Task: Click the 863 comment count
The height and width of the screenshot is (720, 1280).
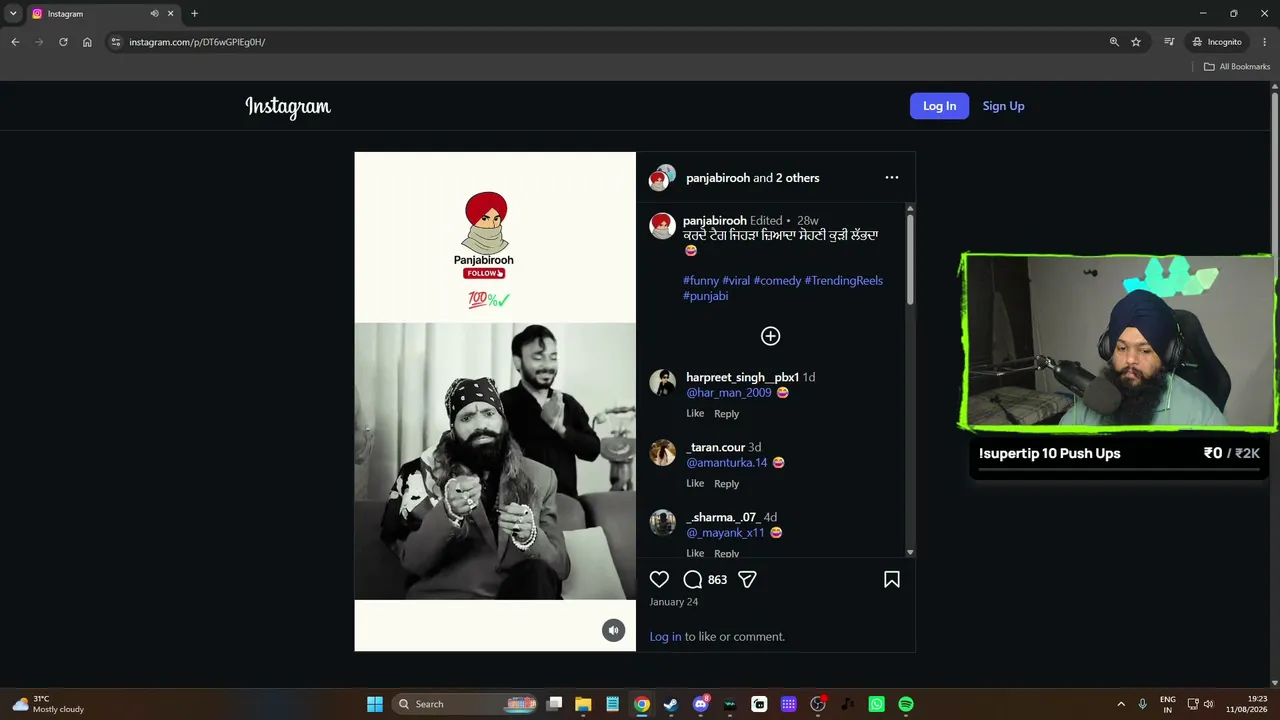Action: pos(717,580)
